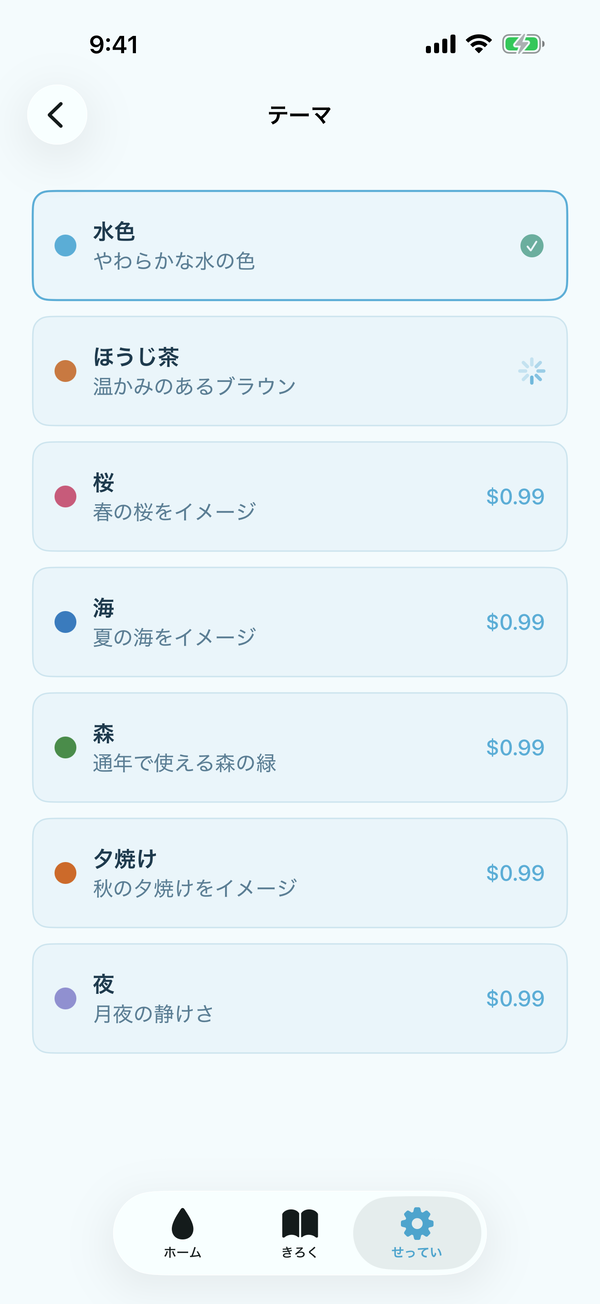Tap the water drop ホーム icon
The width and height of the screenshot is (600, 1304).
(181, 1222)
